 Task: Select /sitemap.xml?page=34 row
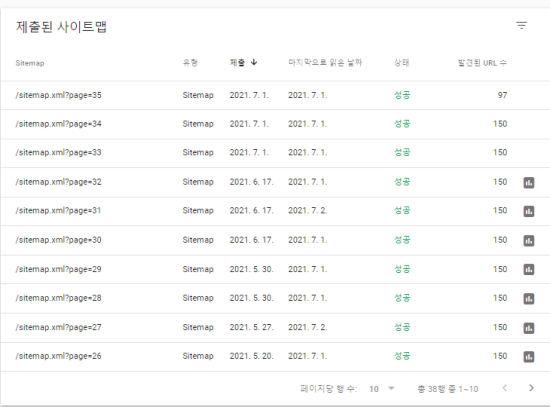(275, 124)
